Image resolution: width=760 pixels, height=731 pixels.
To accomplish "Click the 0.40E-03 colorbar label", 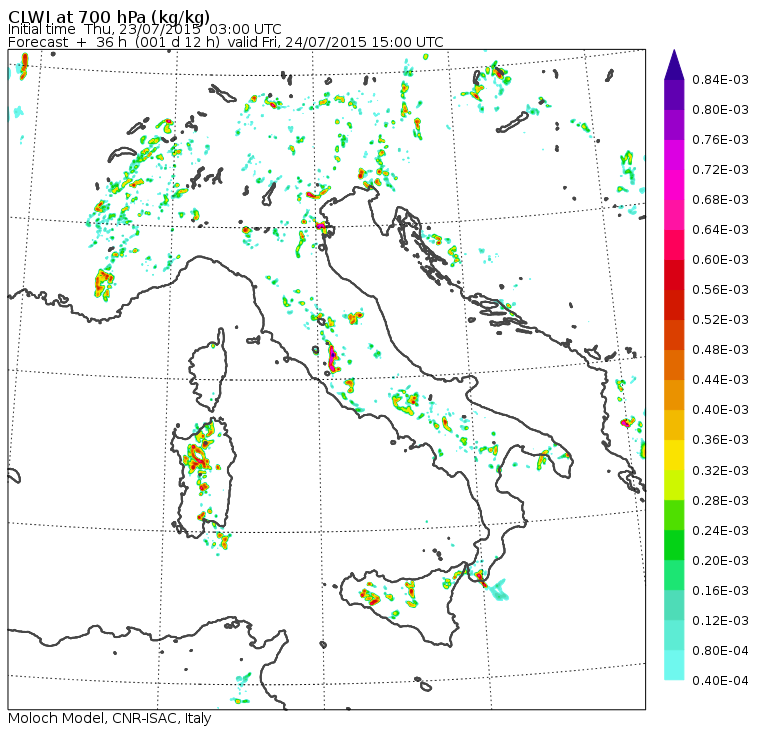I will [x=720, y=410].
